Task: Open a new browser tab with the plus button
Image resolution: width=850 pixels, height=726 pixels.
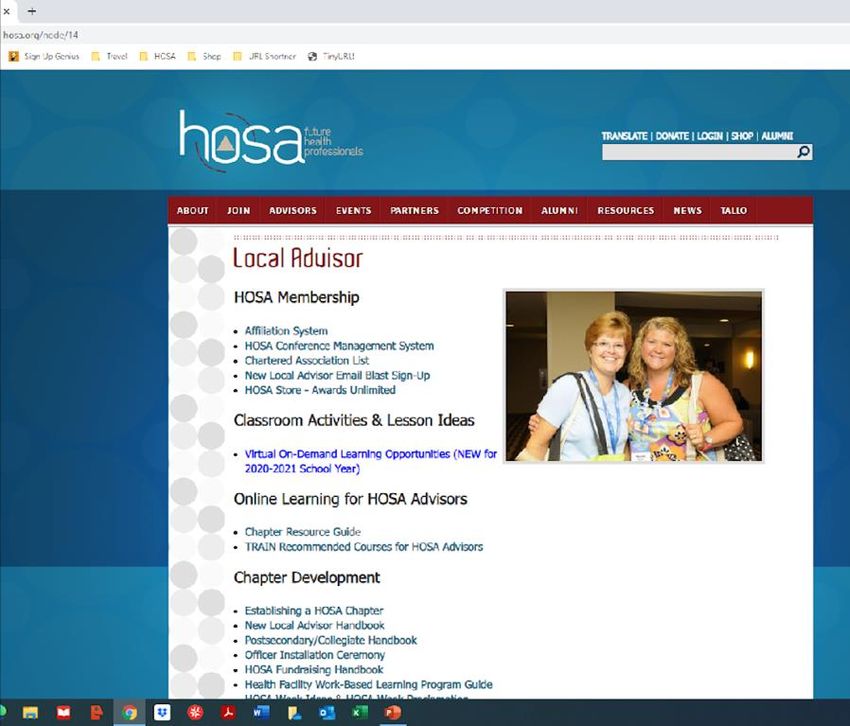Action: [x=32, y=11]
